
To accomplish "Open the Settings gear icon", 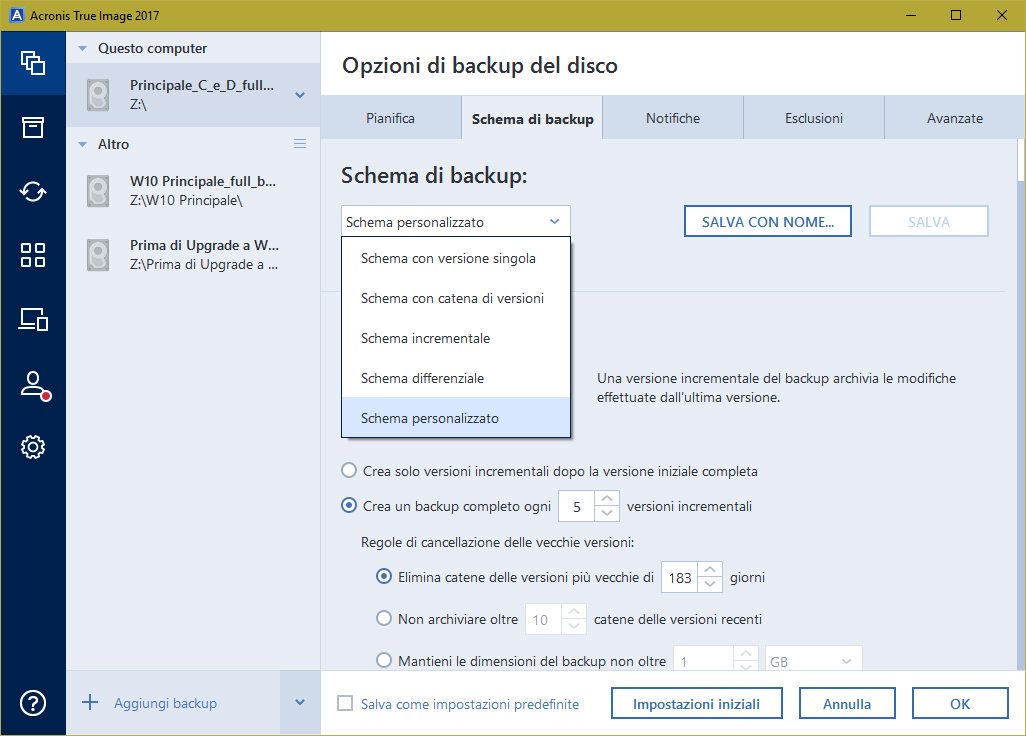I will click(x=32, y=447).
